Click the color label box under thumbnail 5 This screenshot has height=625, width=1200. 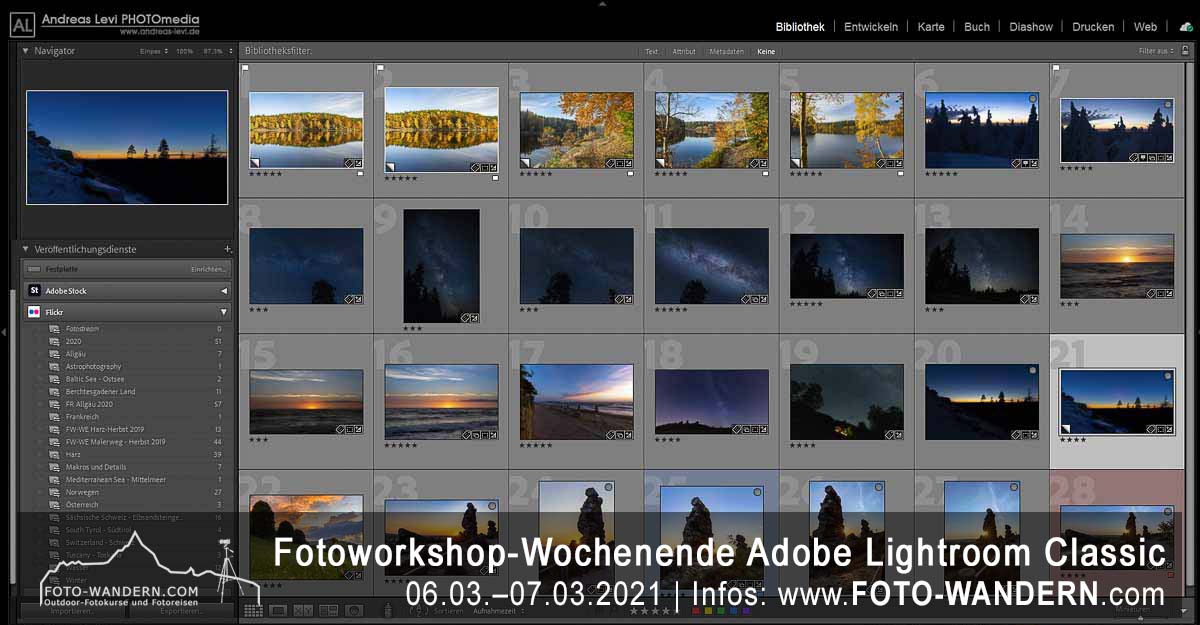(x=901, y=174)
